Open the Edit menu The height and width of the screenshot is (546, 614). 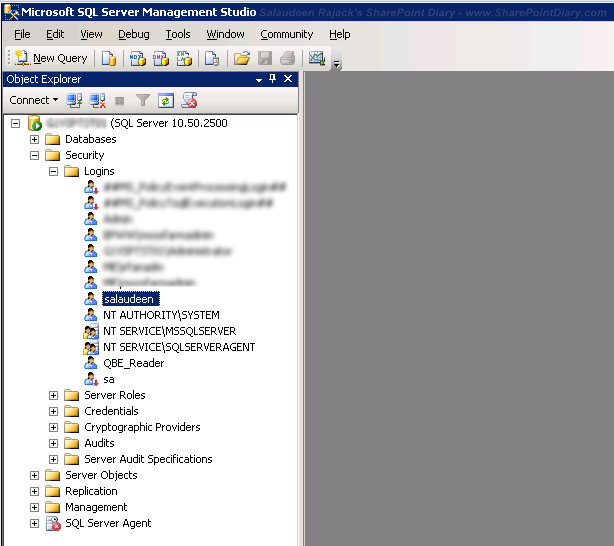click(x=55, y=34)
